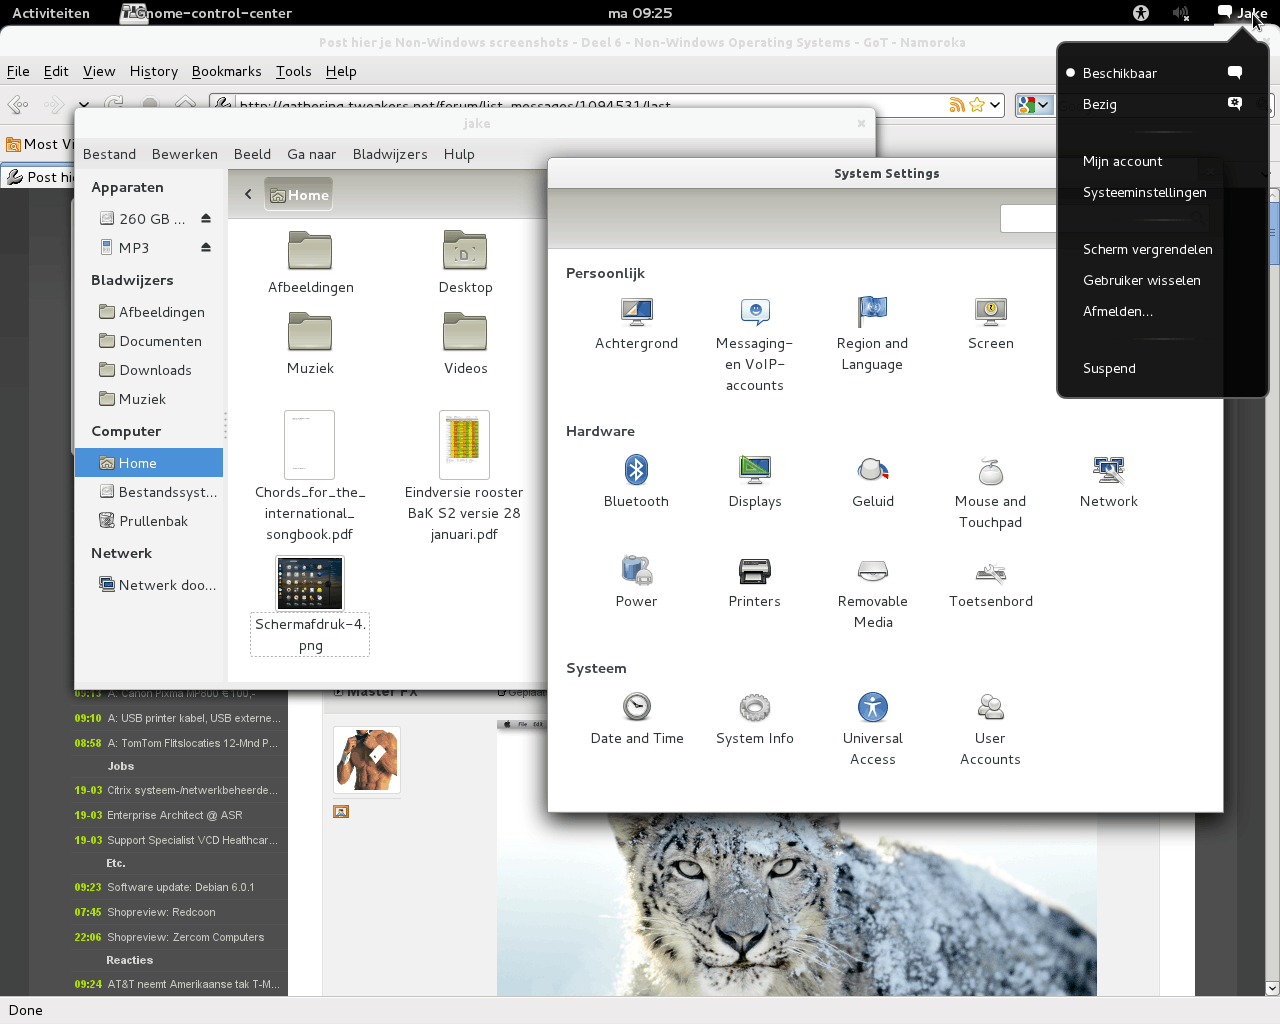Screen dimensions: 1280x1024
Task: Open Toetsenbord keyboard settings
Action: [x=991, y=581]
